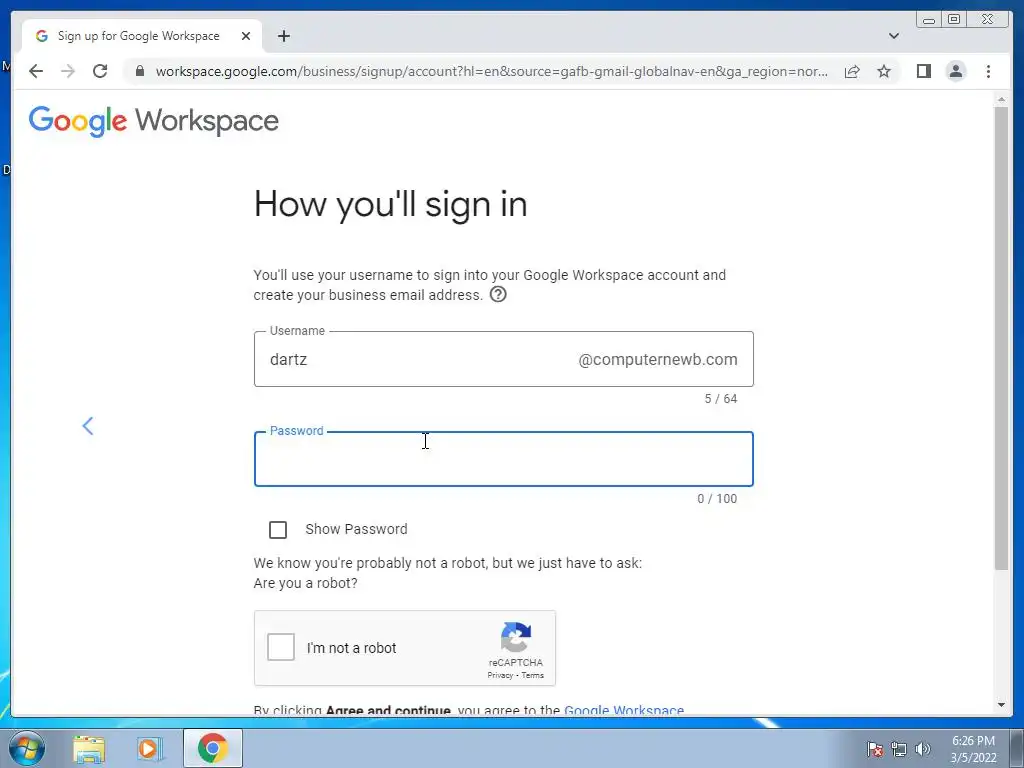
Task: Open the reCAPTCHA Privacy link
Action: 500,675
